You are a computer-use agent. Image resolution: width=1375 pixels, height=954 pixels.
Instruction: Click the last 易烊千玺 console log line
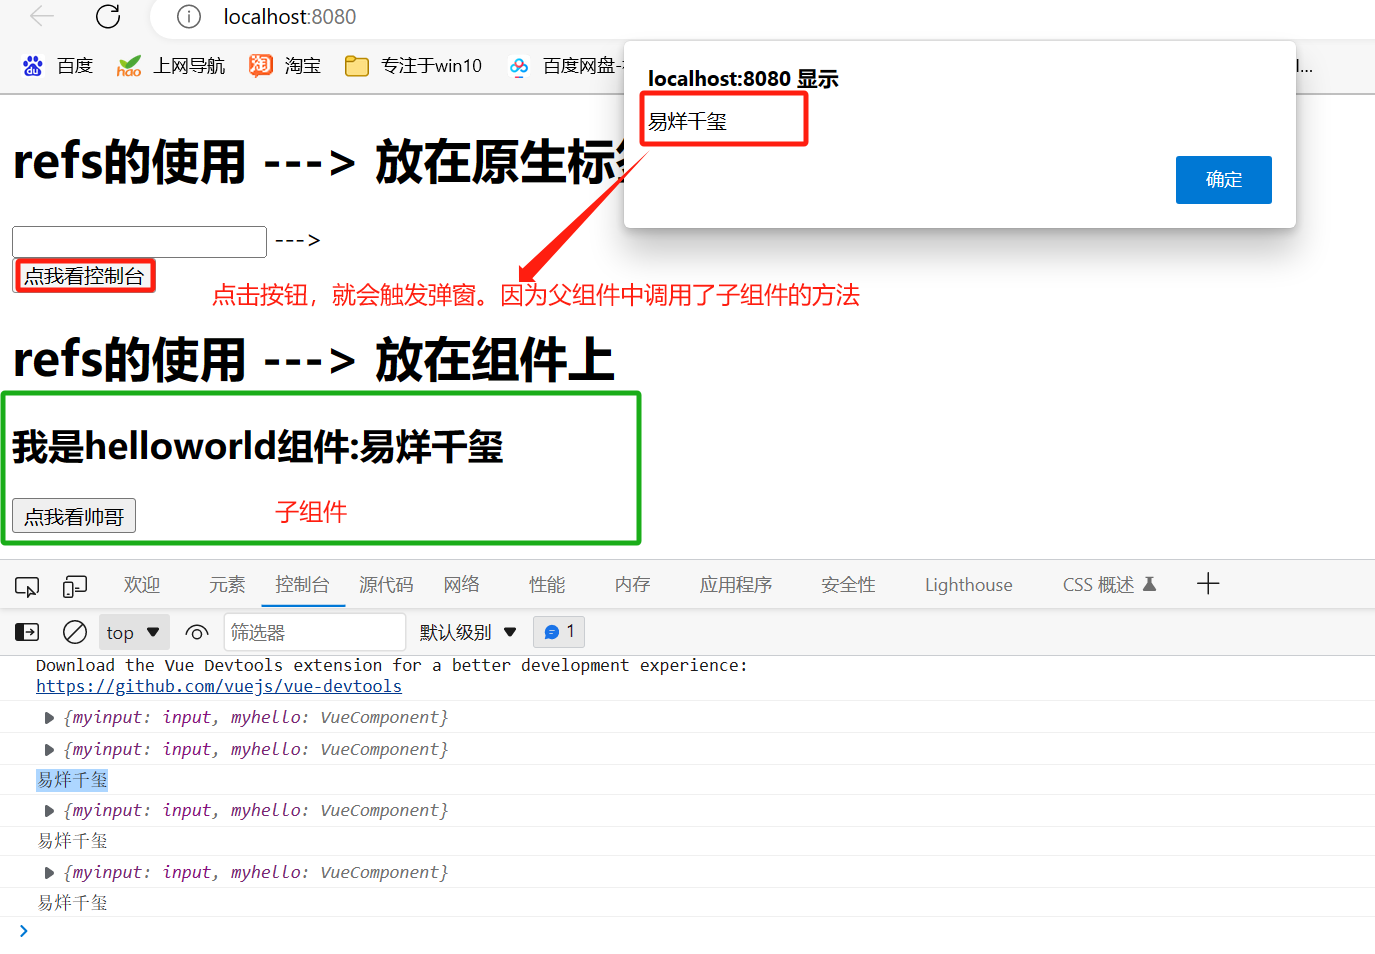(72, 903)
